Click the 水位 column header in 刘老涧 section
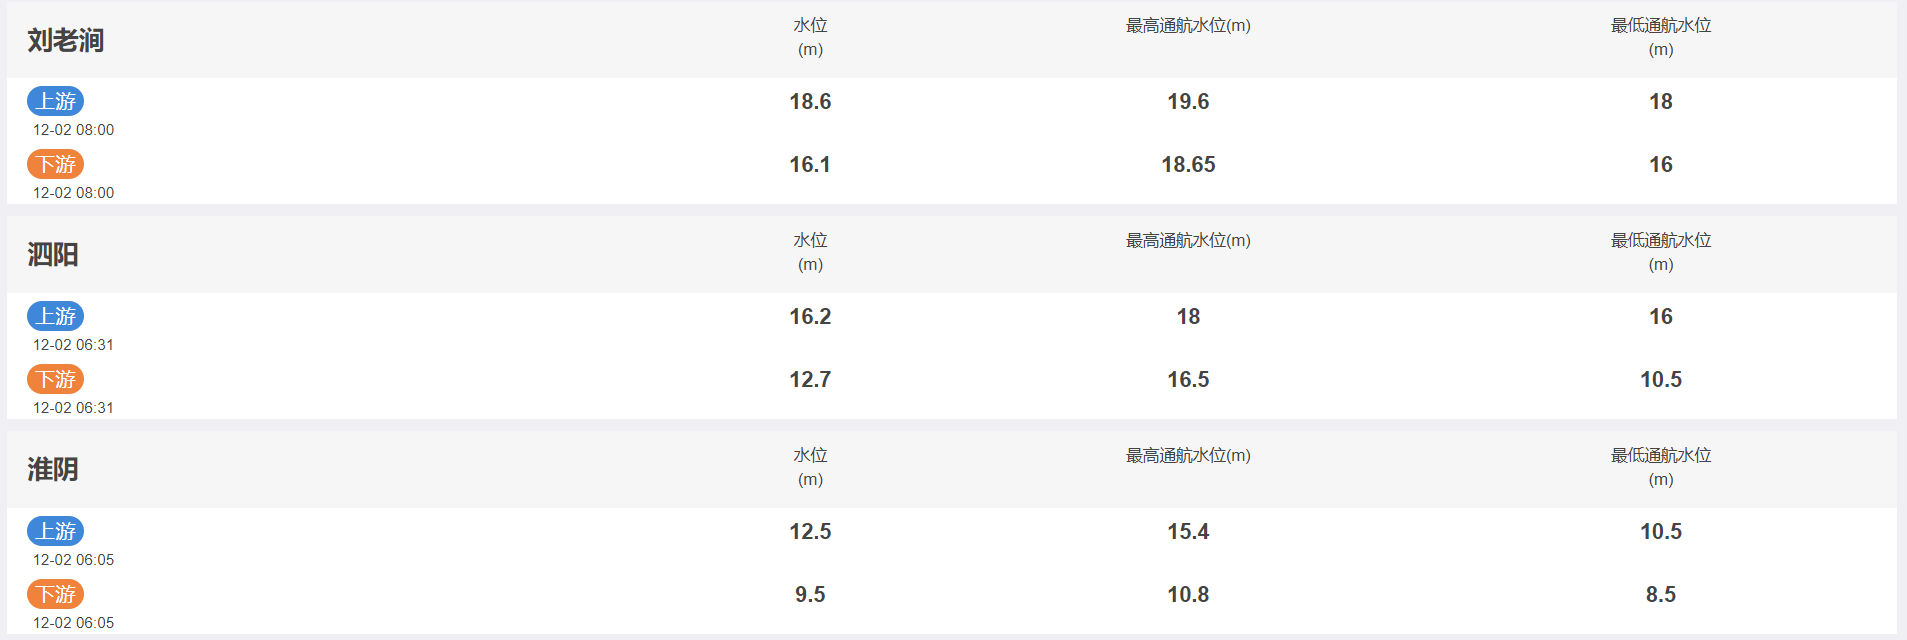Viewport: 1907px width, 640px height. coord(810,37)
